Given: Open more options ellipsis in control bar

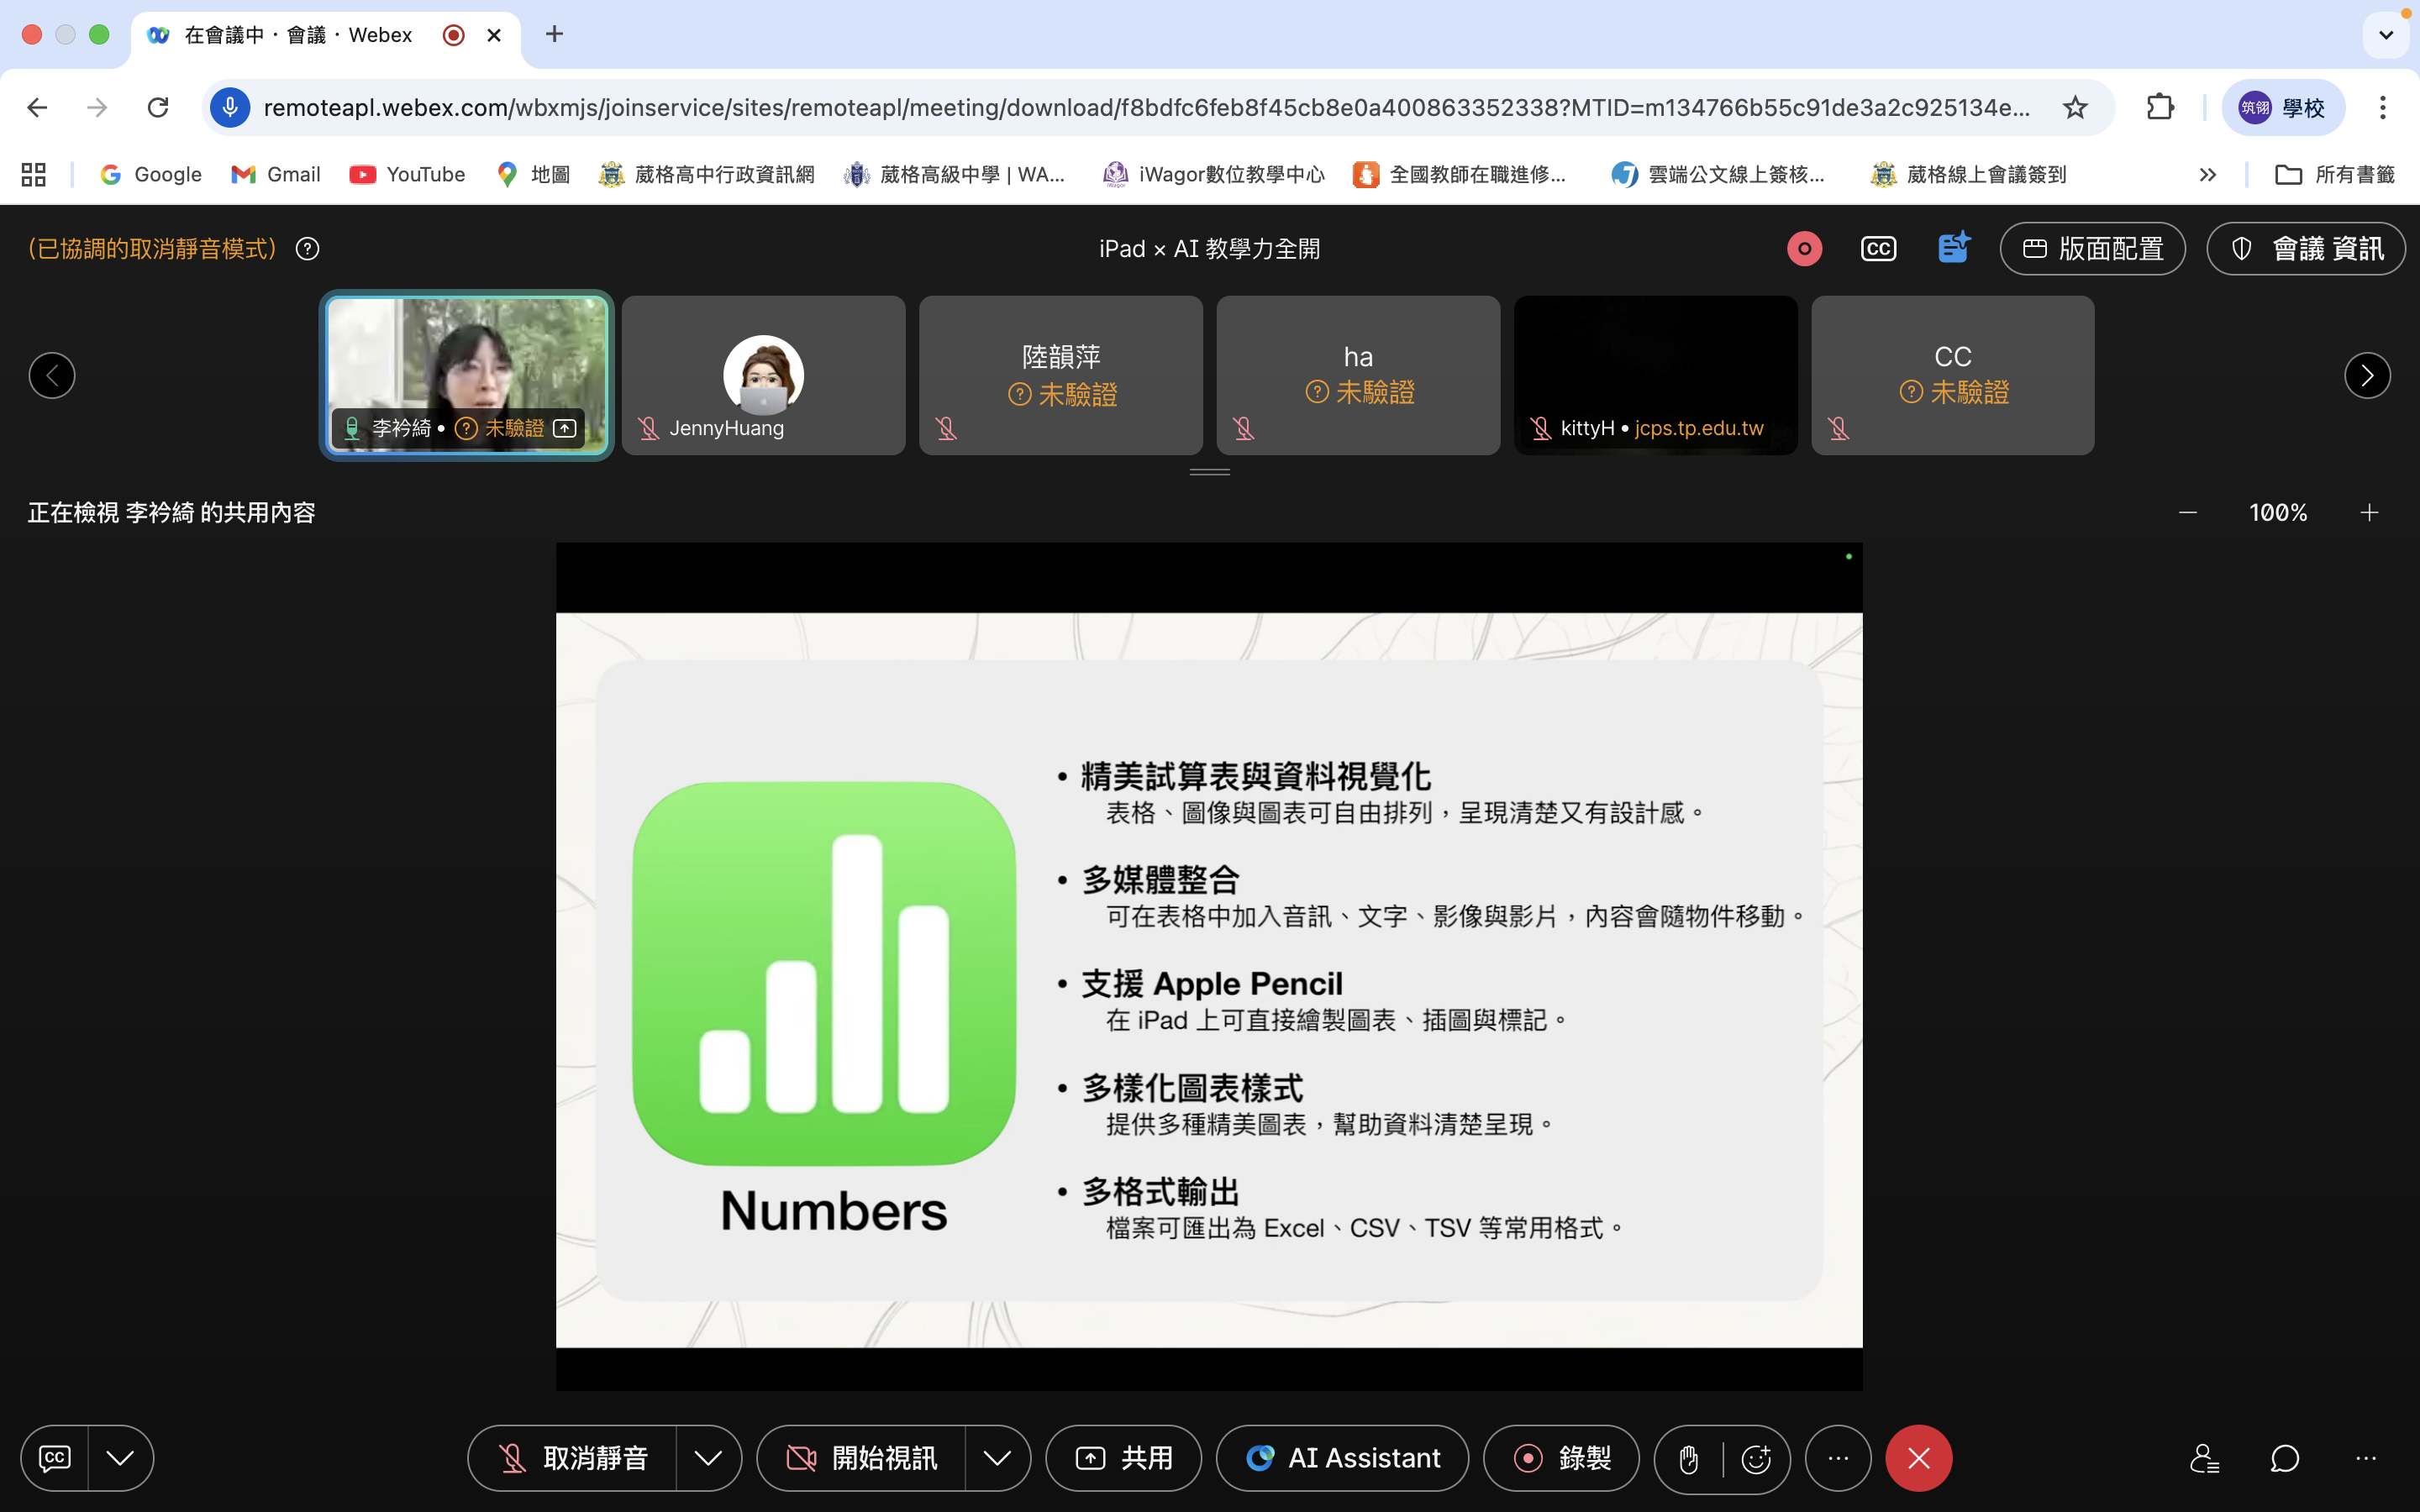Looking at the screenshot, I should (1838, 1459).
